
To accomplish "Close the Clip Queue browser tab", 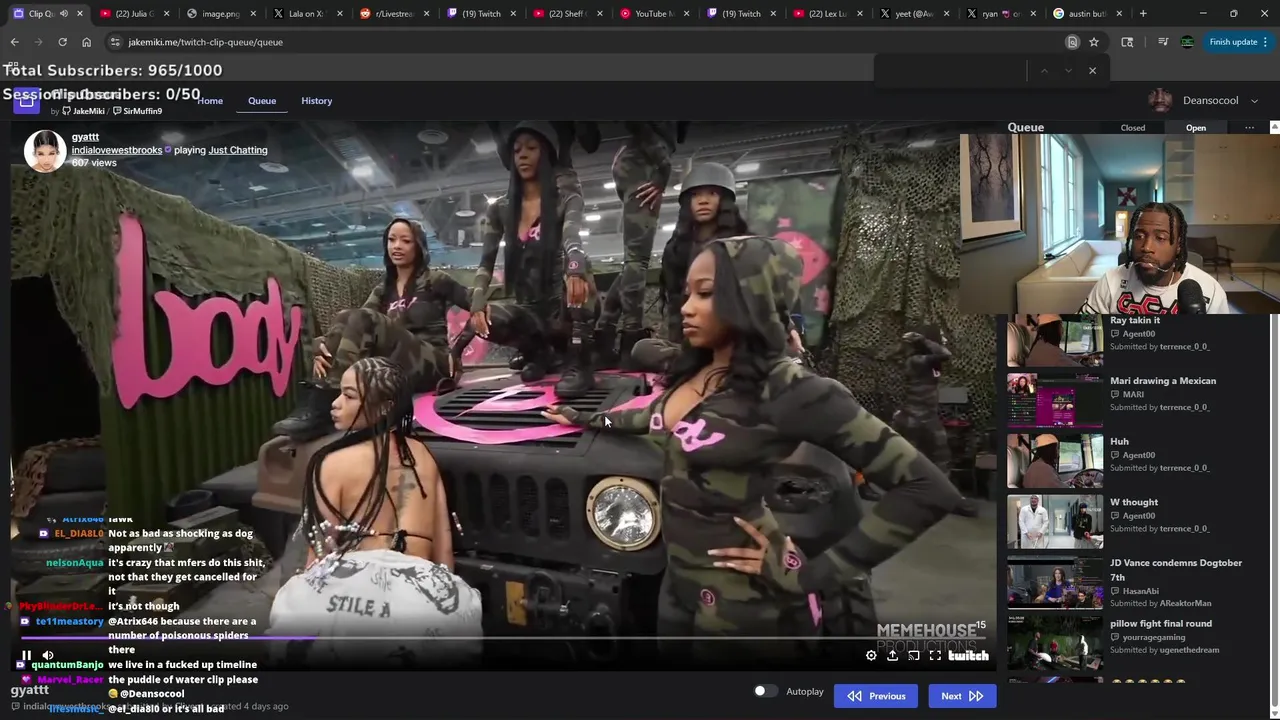I will pyautogui.click(x=80, y=14).
